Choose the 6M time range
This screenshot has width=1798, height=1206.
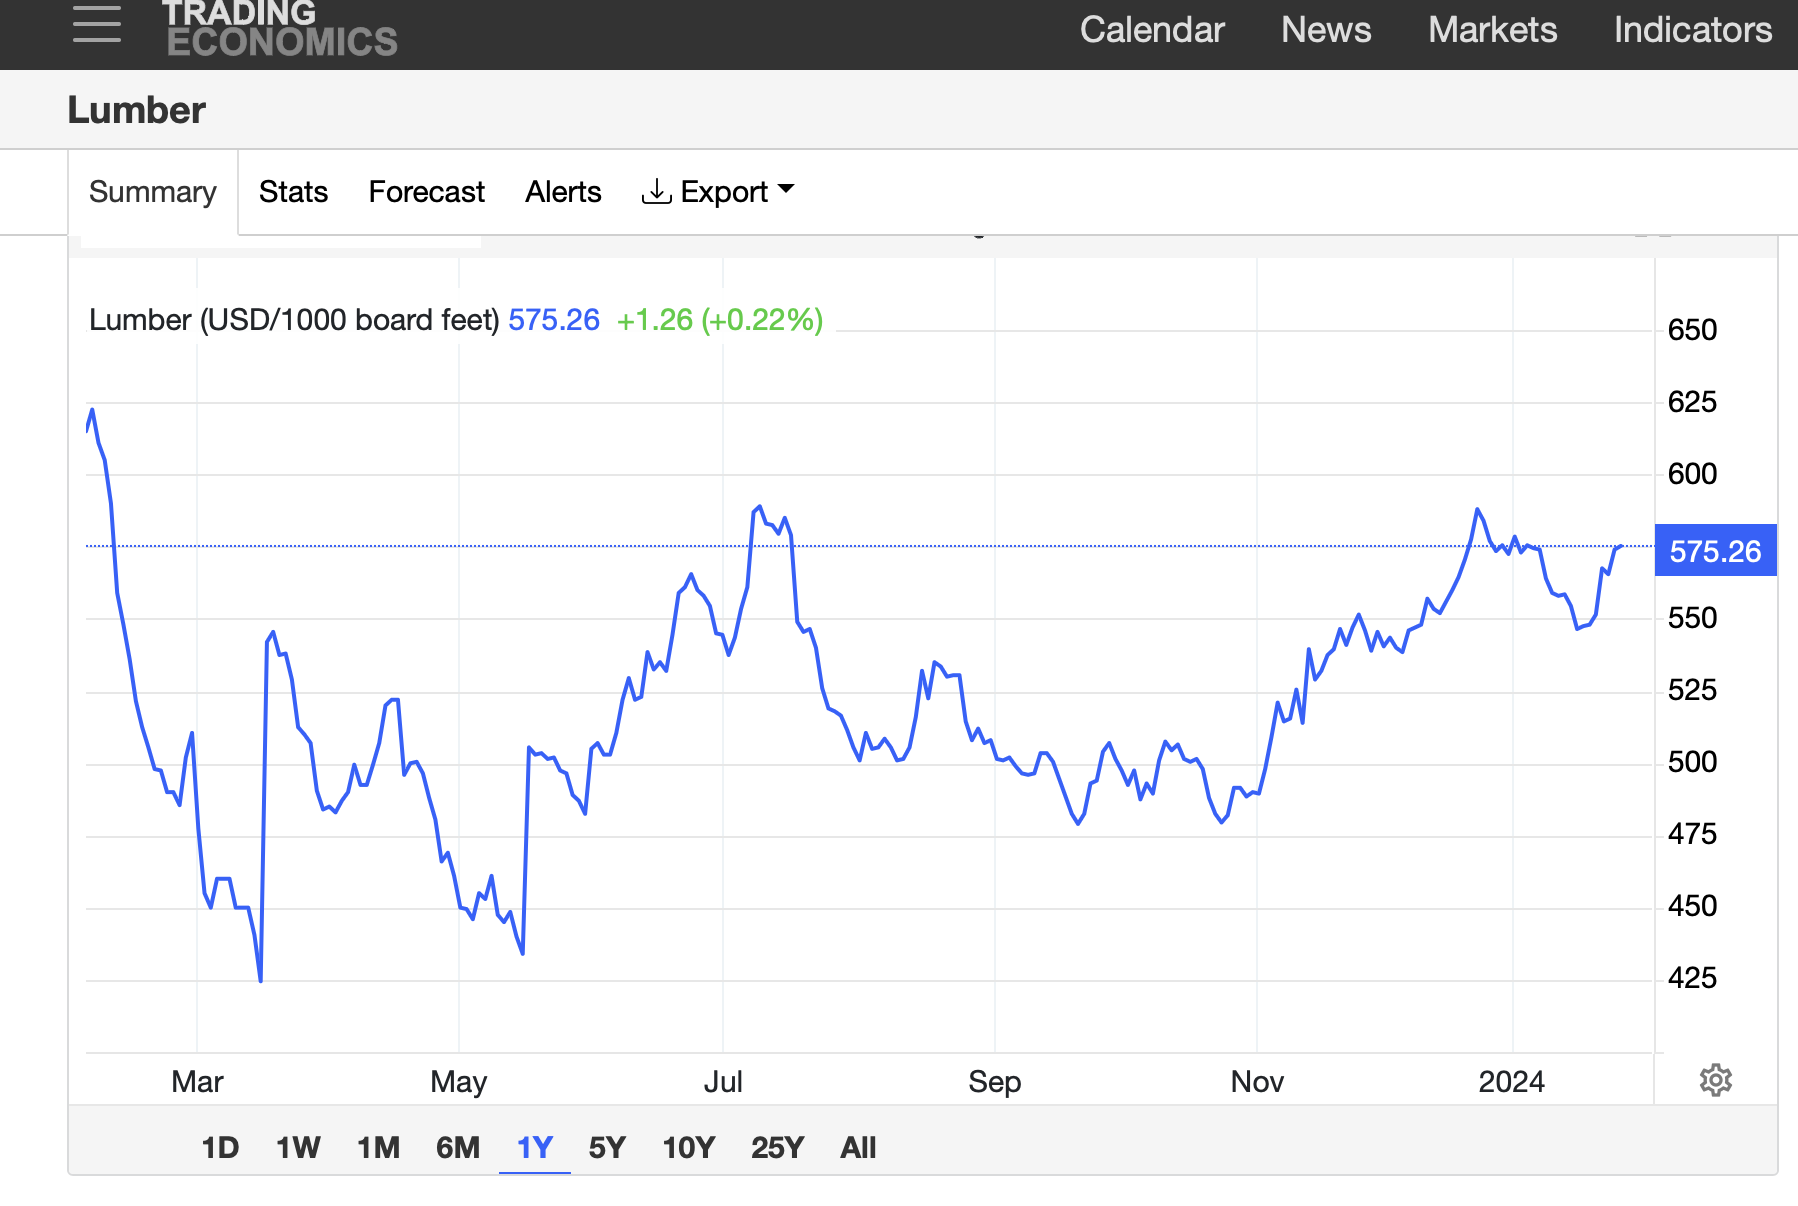tap(458, 1148)
